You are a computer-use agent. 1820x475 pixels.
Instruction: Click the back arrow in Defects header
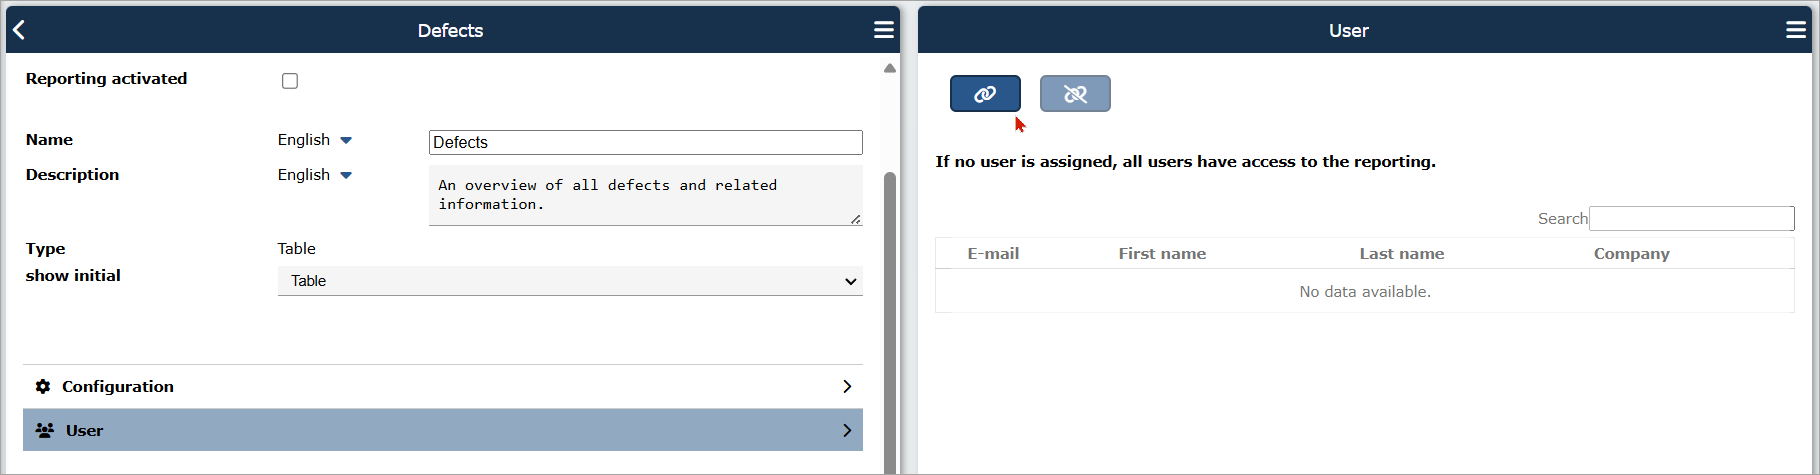[x=19, y=30]
